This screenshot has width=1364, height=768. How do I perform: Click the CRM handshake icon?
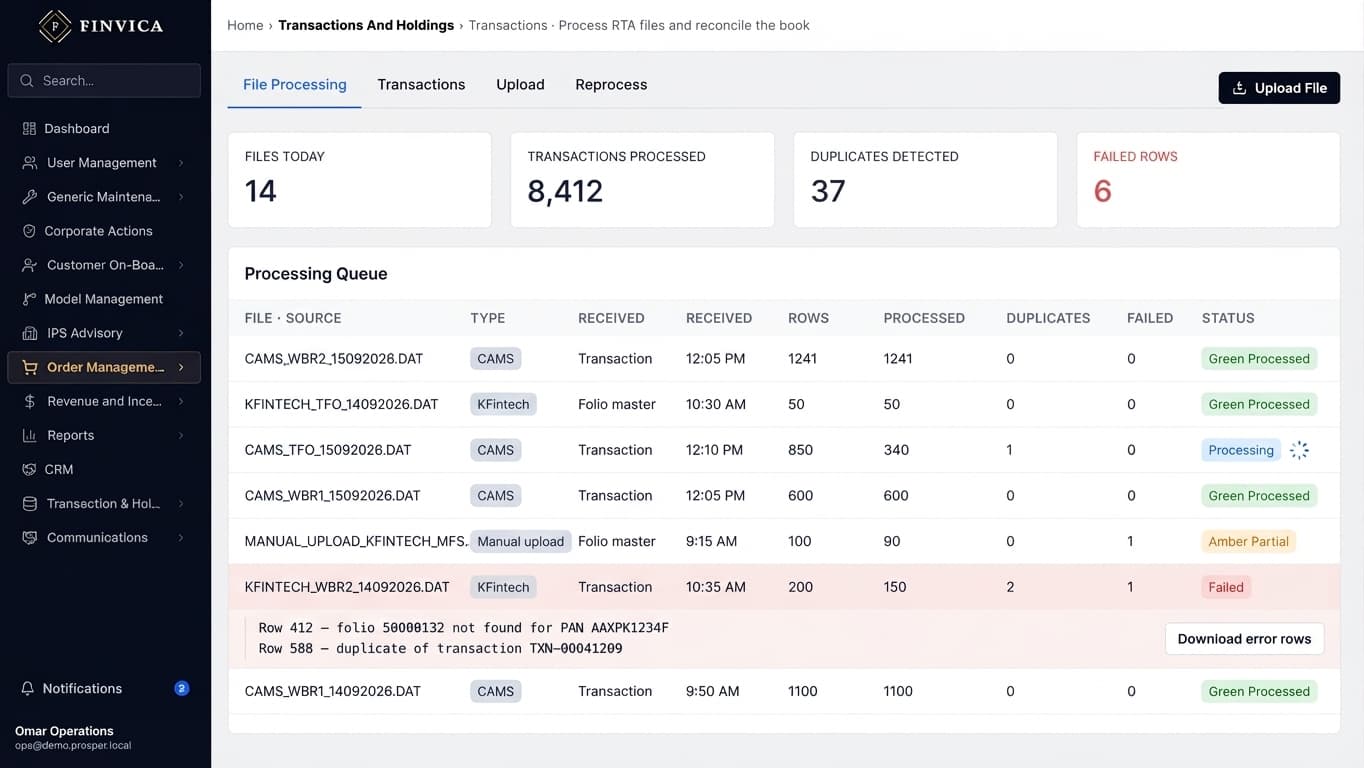tap(29, 469)
